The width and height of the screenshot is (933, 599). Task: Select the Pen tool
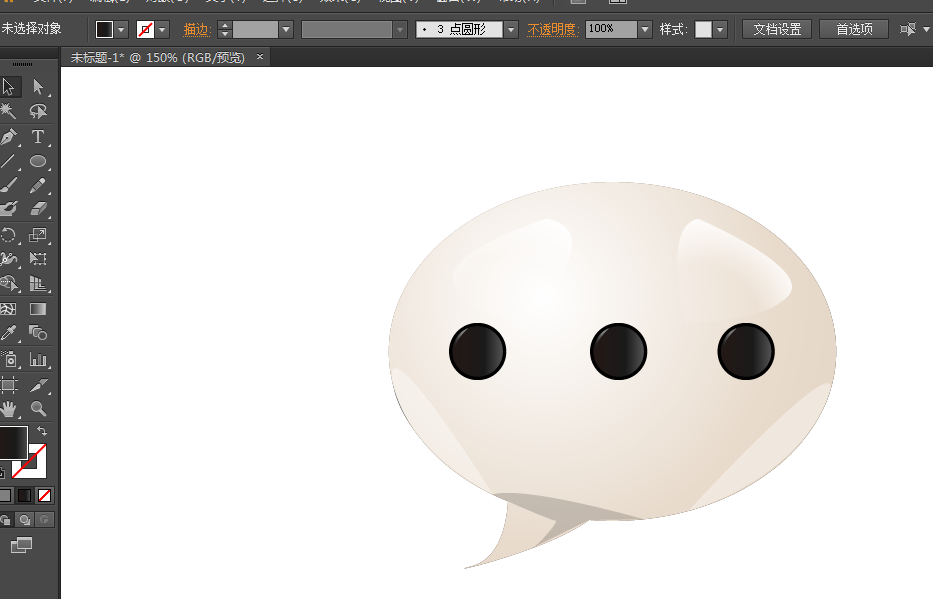(x=8, y=137)
